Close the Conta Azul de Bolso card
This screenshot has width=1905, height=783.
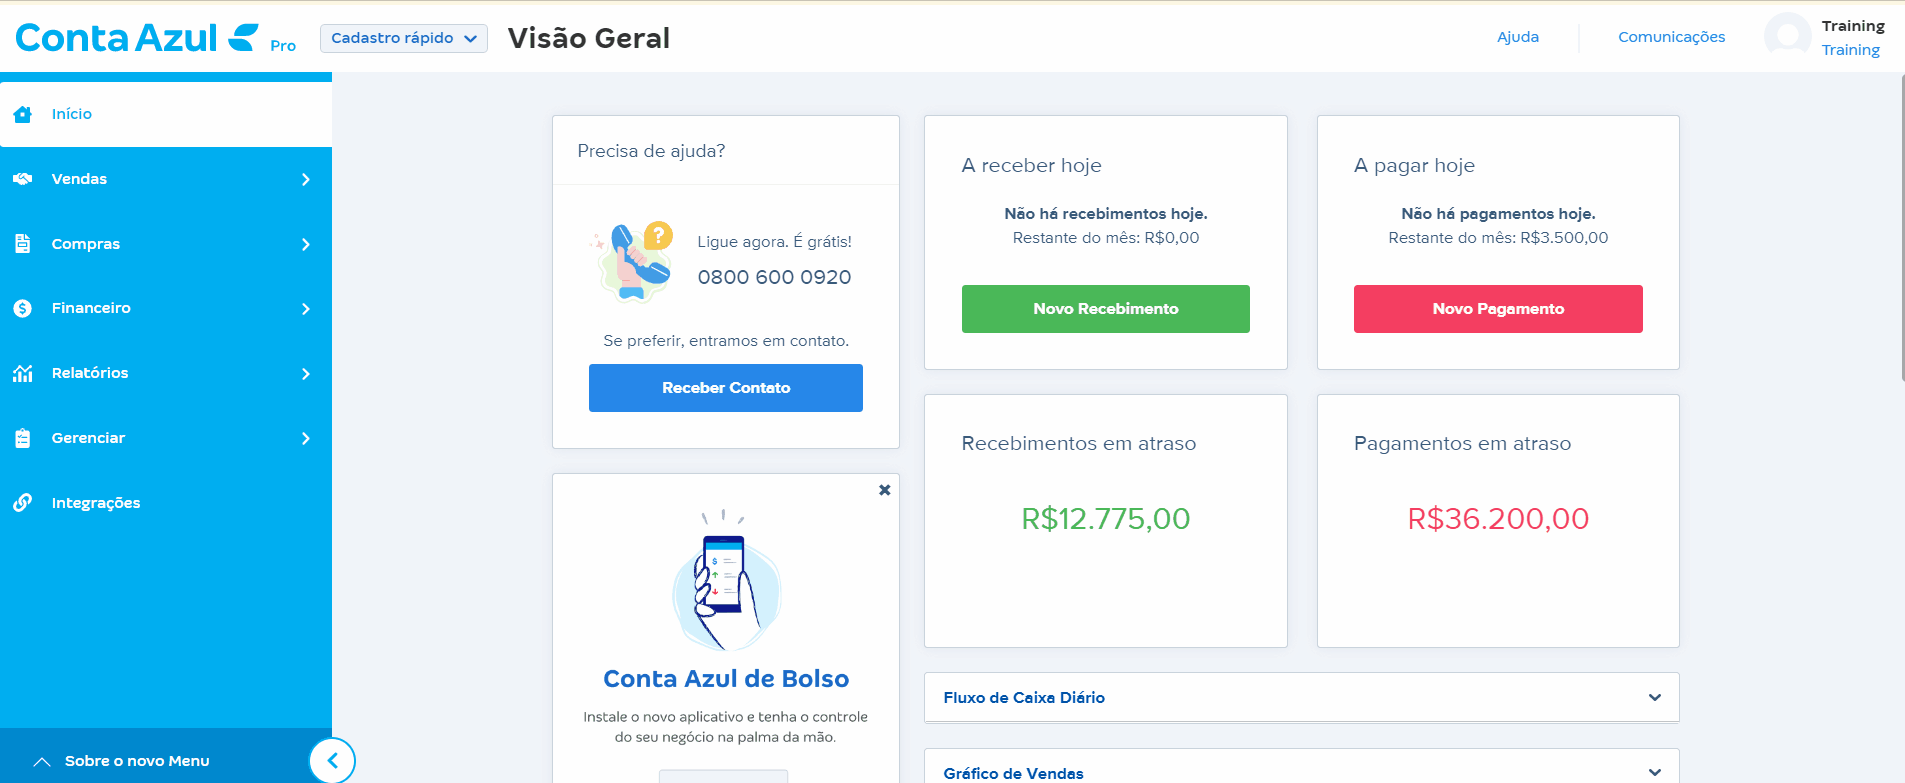coord(884,490)
